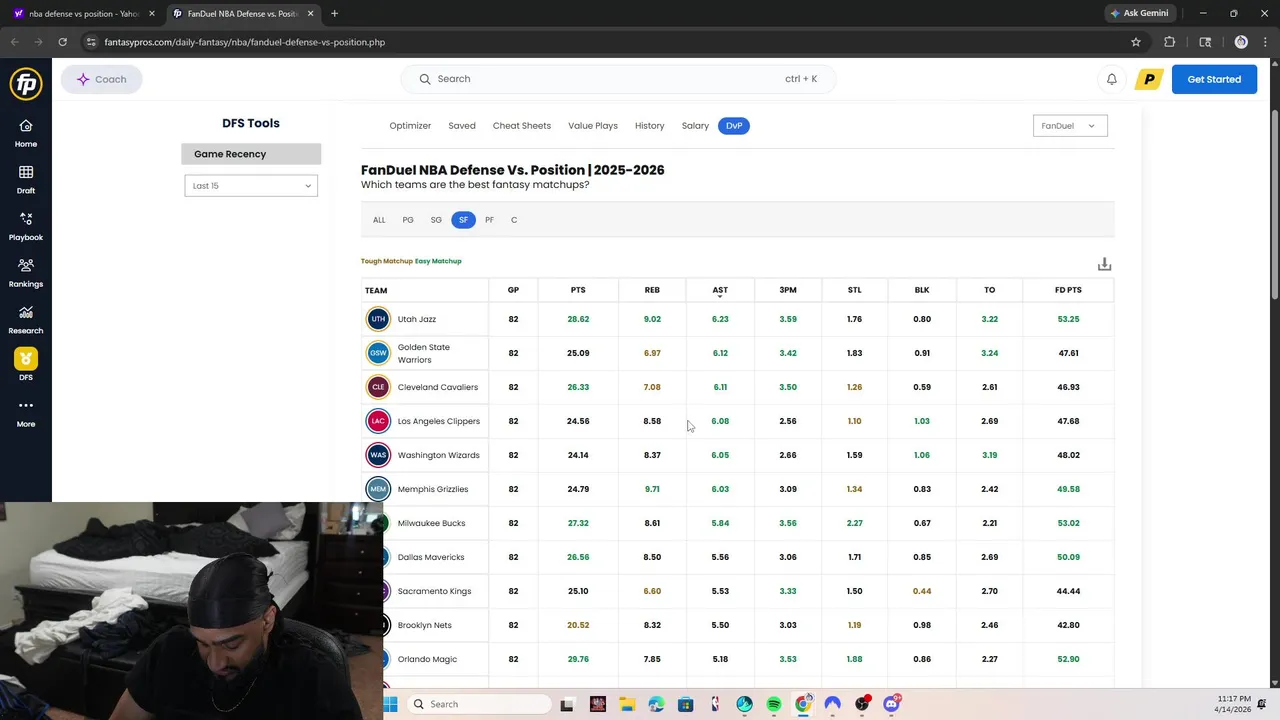Screen dimensions: 1280x720
Task: Click Ask Gemini in browser title bar
Action: pyautogui.click(x=1138, y=13)
